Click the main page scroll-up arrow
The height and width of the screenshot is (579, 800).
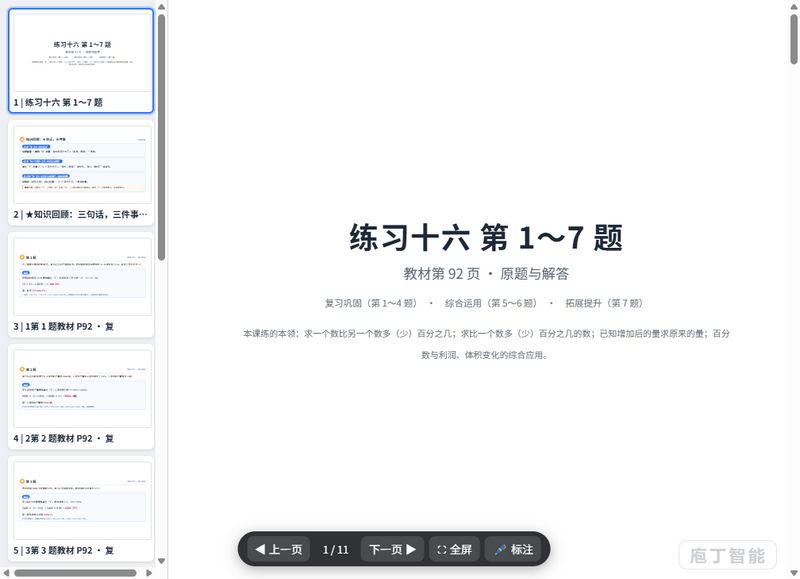click(x=794, y=7)
